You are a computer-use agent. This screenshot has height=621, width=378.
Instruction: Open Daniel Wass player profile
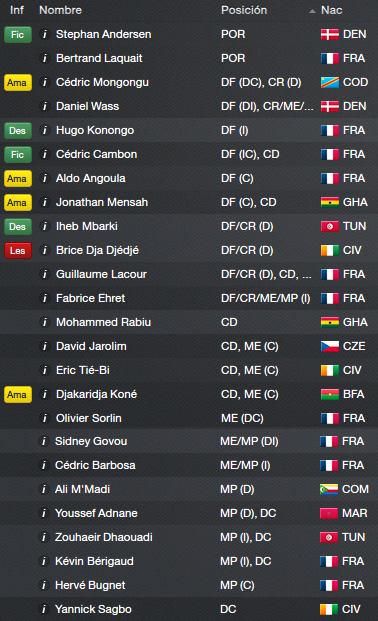[x=88, y=106]
